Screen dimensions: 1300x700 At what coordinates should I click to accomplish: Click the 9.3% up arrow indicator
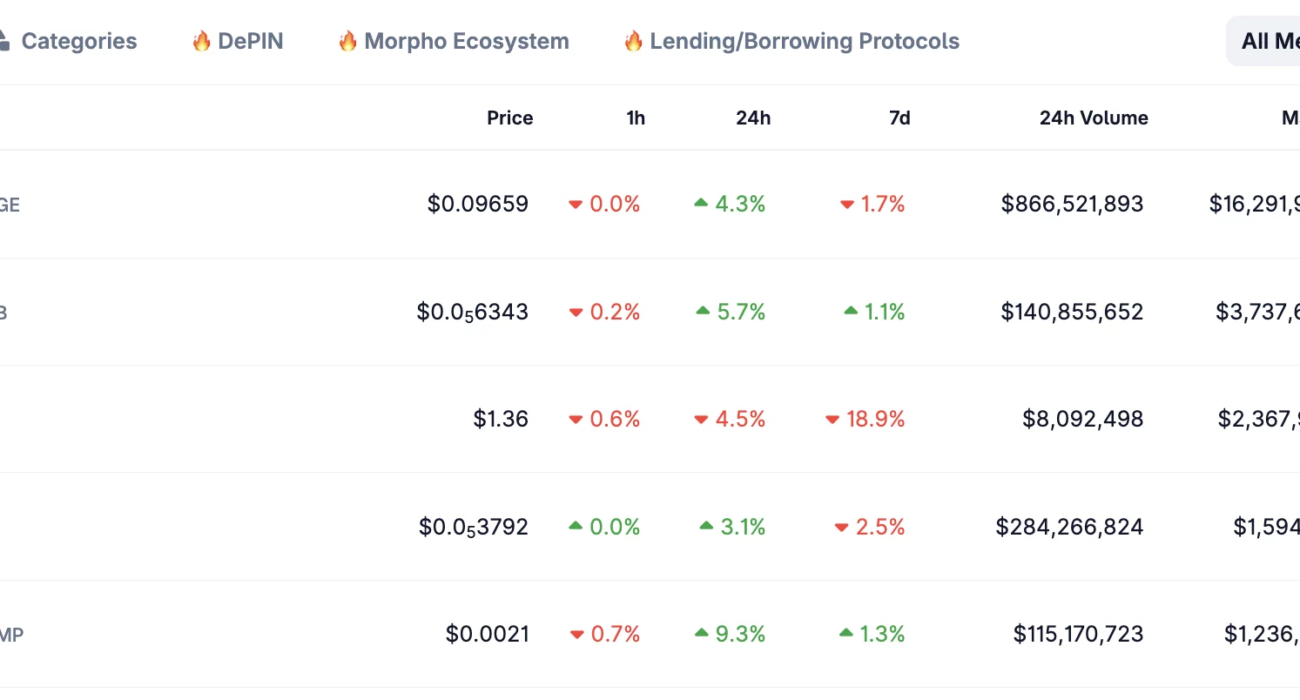[x=702, y=633]
